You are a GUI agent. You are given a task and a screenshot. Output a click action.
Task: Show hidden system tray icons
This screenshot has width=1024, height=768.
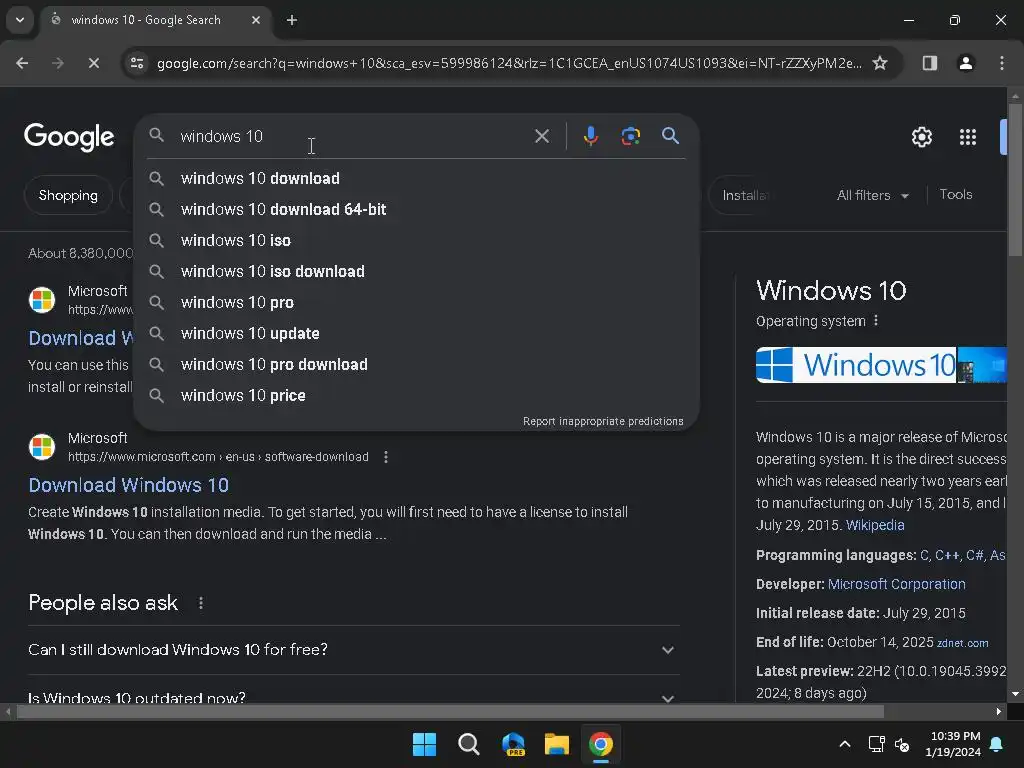[x=844, y=744]
